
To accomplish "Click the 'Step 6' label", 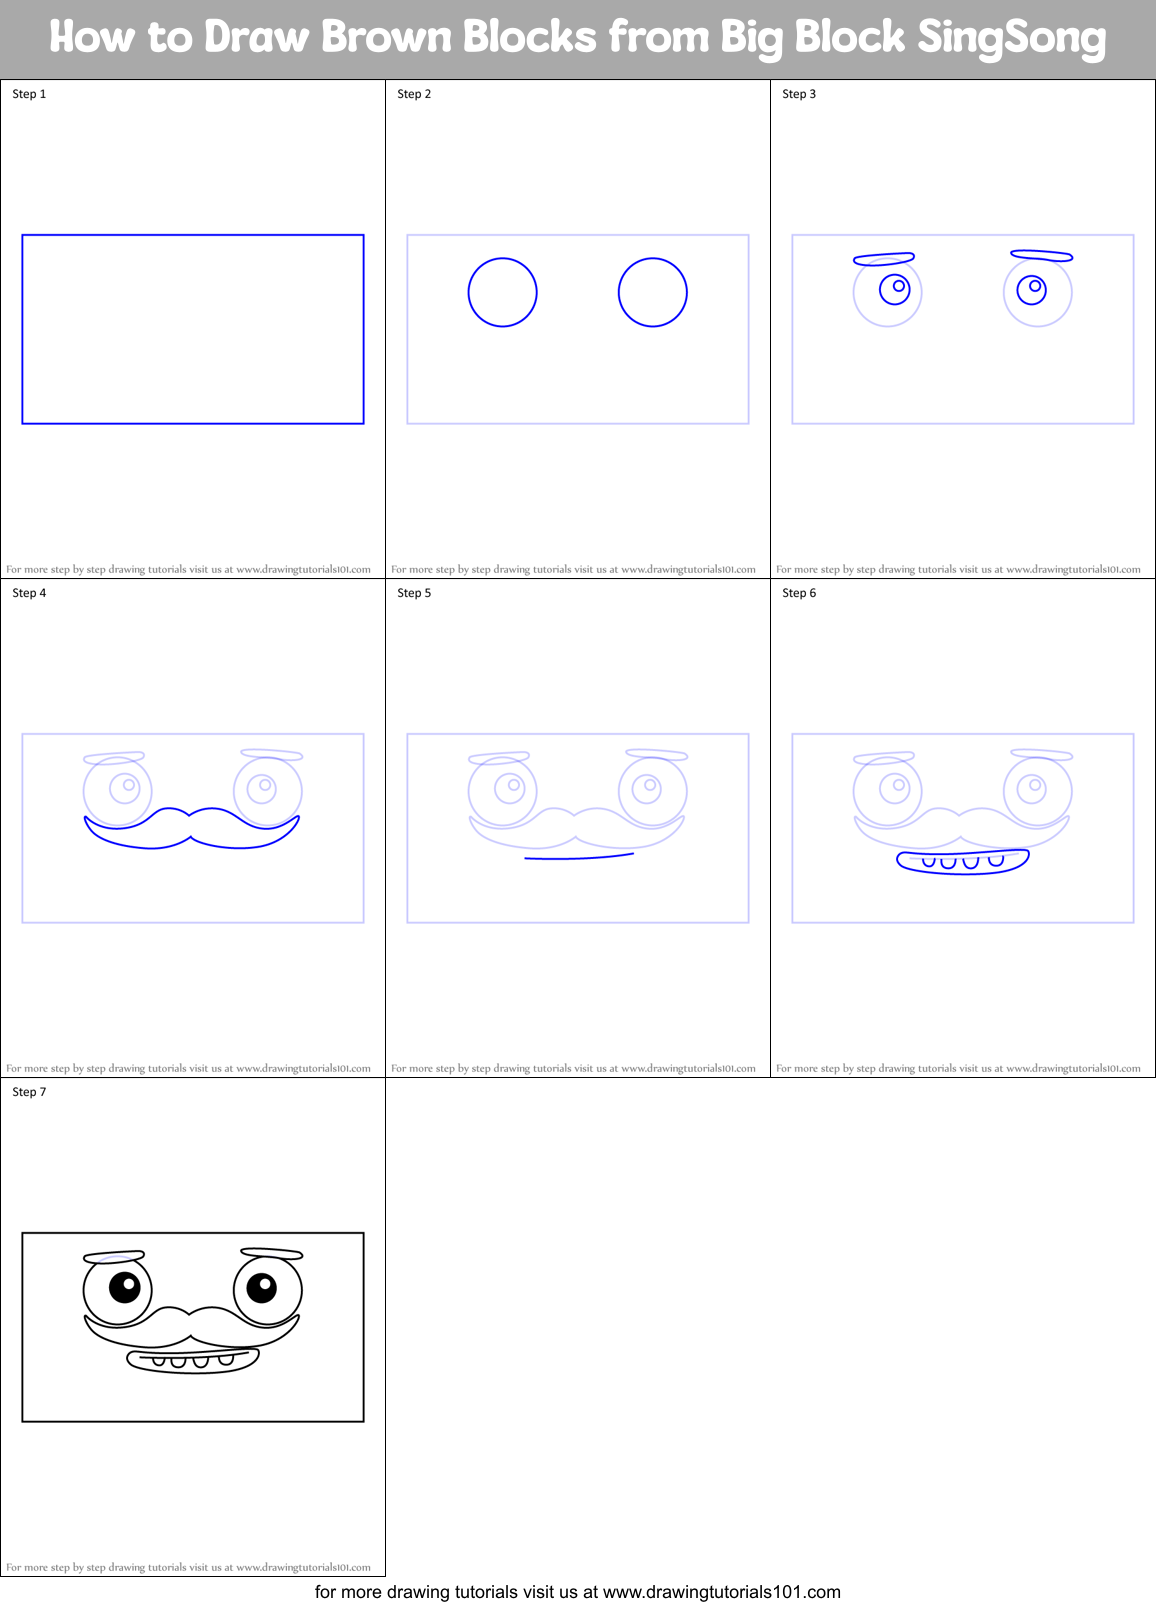I will pyautogui.click(x=799, y=593).
